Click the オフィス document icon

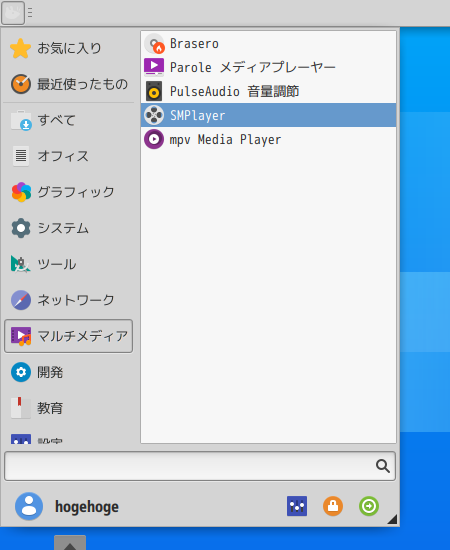21,156
